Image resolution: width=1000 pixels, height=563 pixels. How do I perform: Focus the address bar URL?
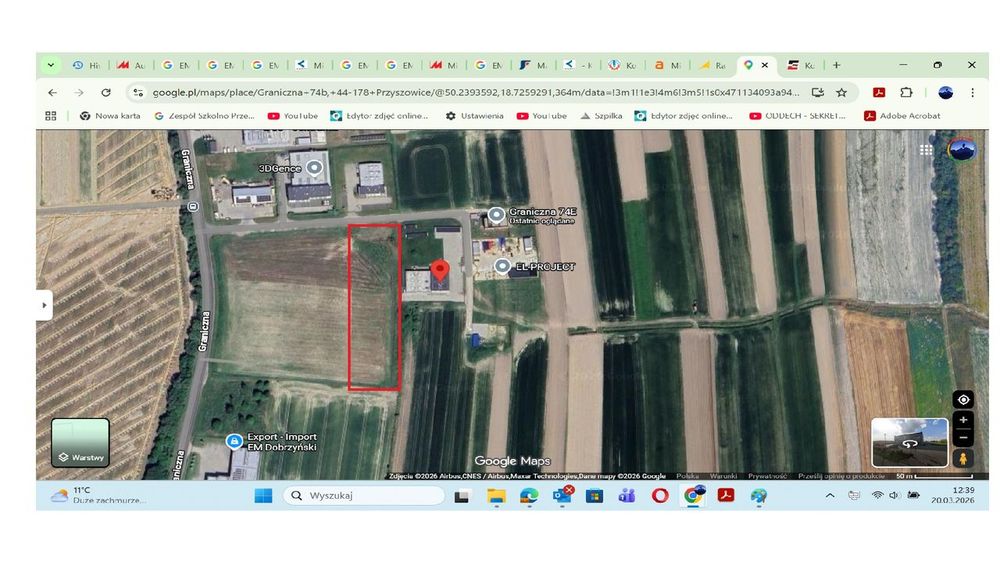(476, 92)
